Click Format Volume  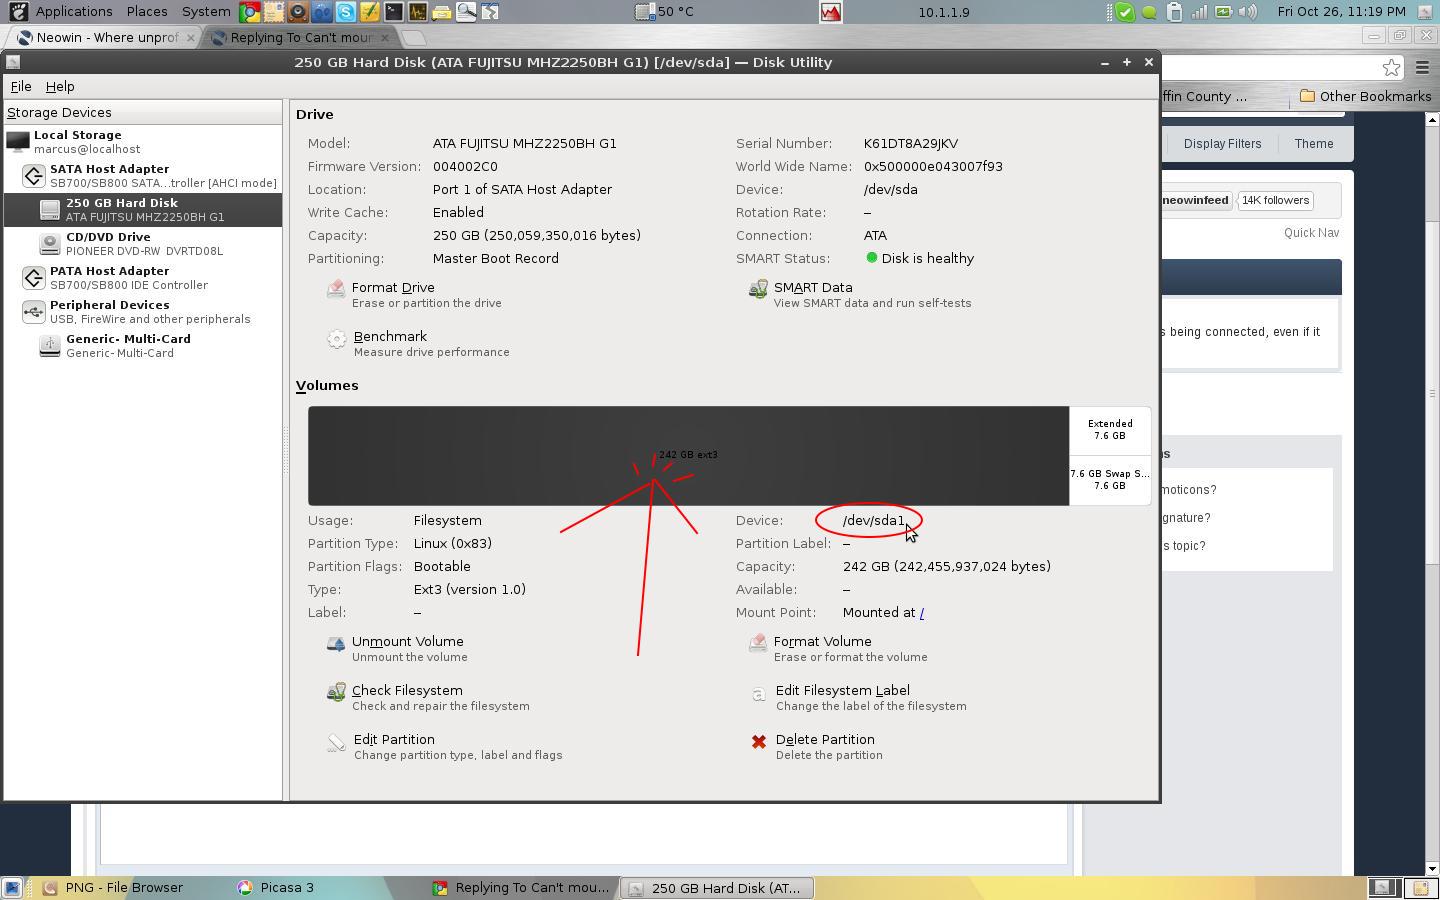click(838, 648)
